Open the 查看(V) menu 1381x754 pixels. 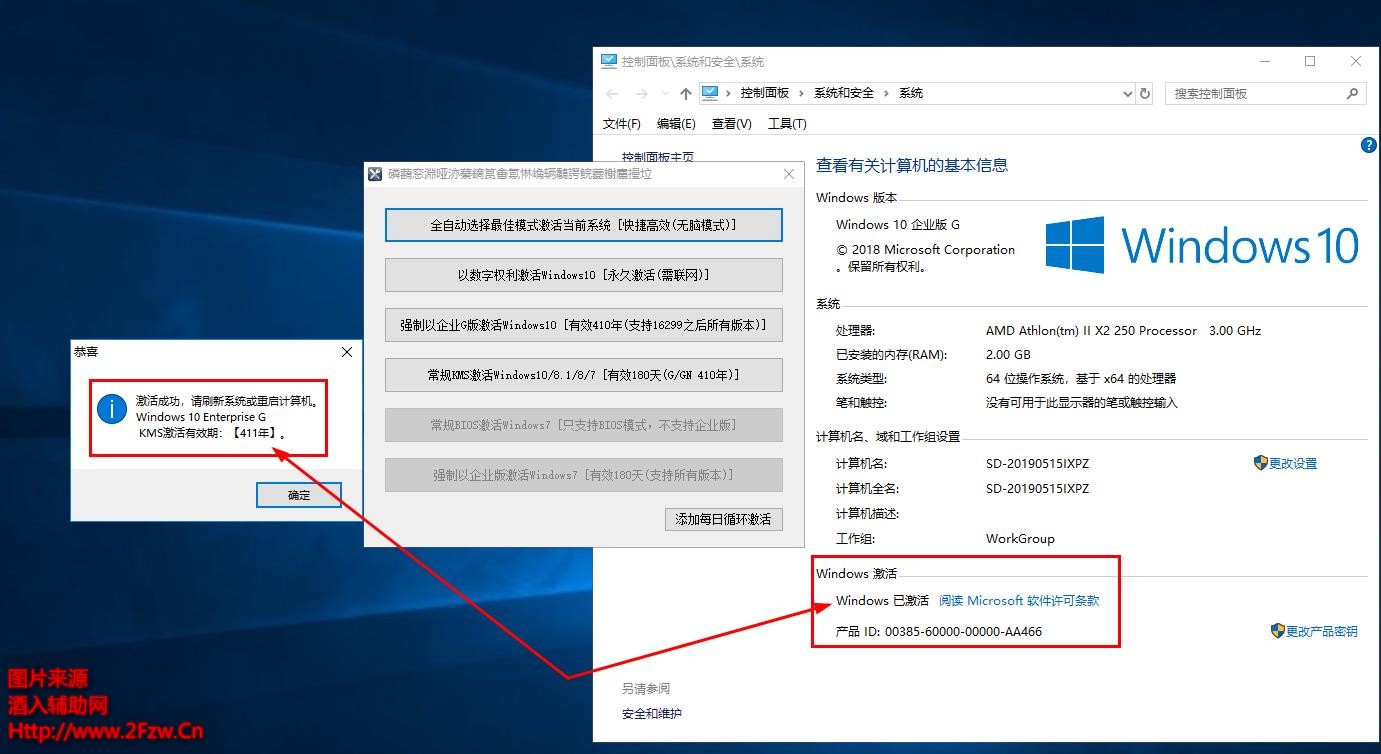(731, 123)
